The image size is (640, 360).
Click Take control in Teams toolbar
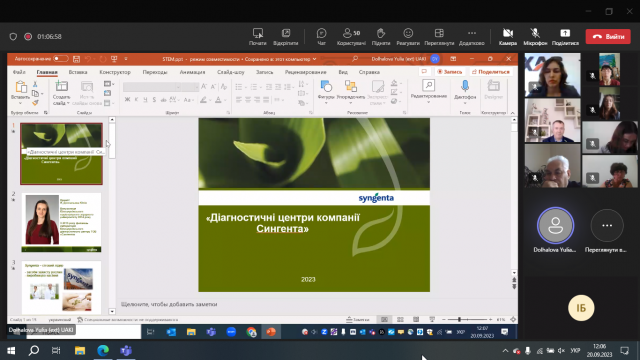tap(258, 37)
